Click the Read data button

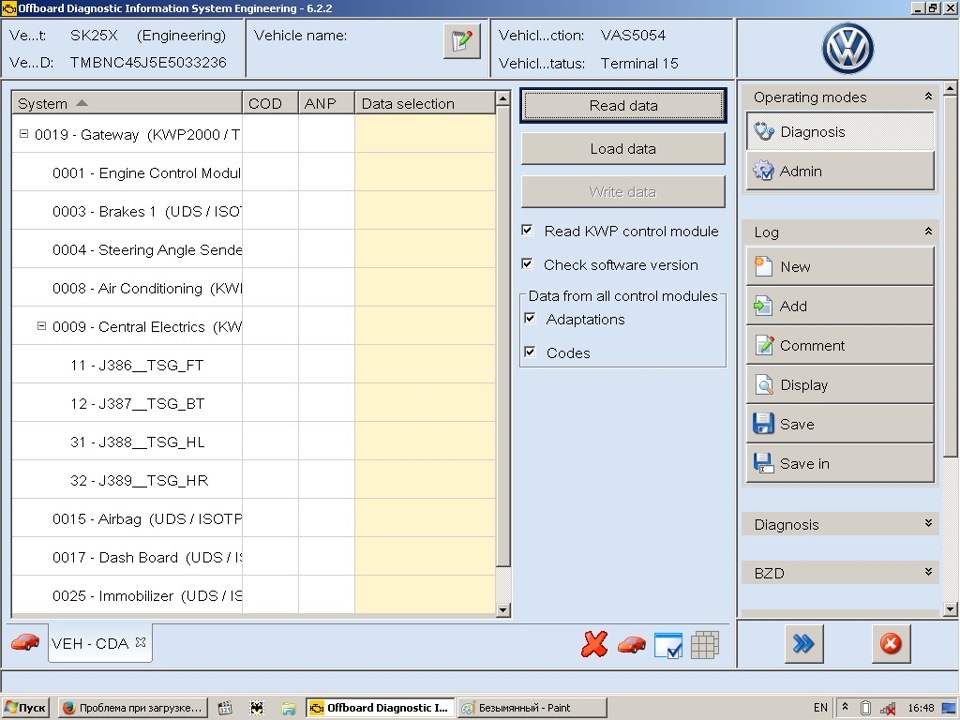click(623, 105)
